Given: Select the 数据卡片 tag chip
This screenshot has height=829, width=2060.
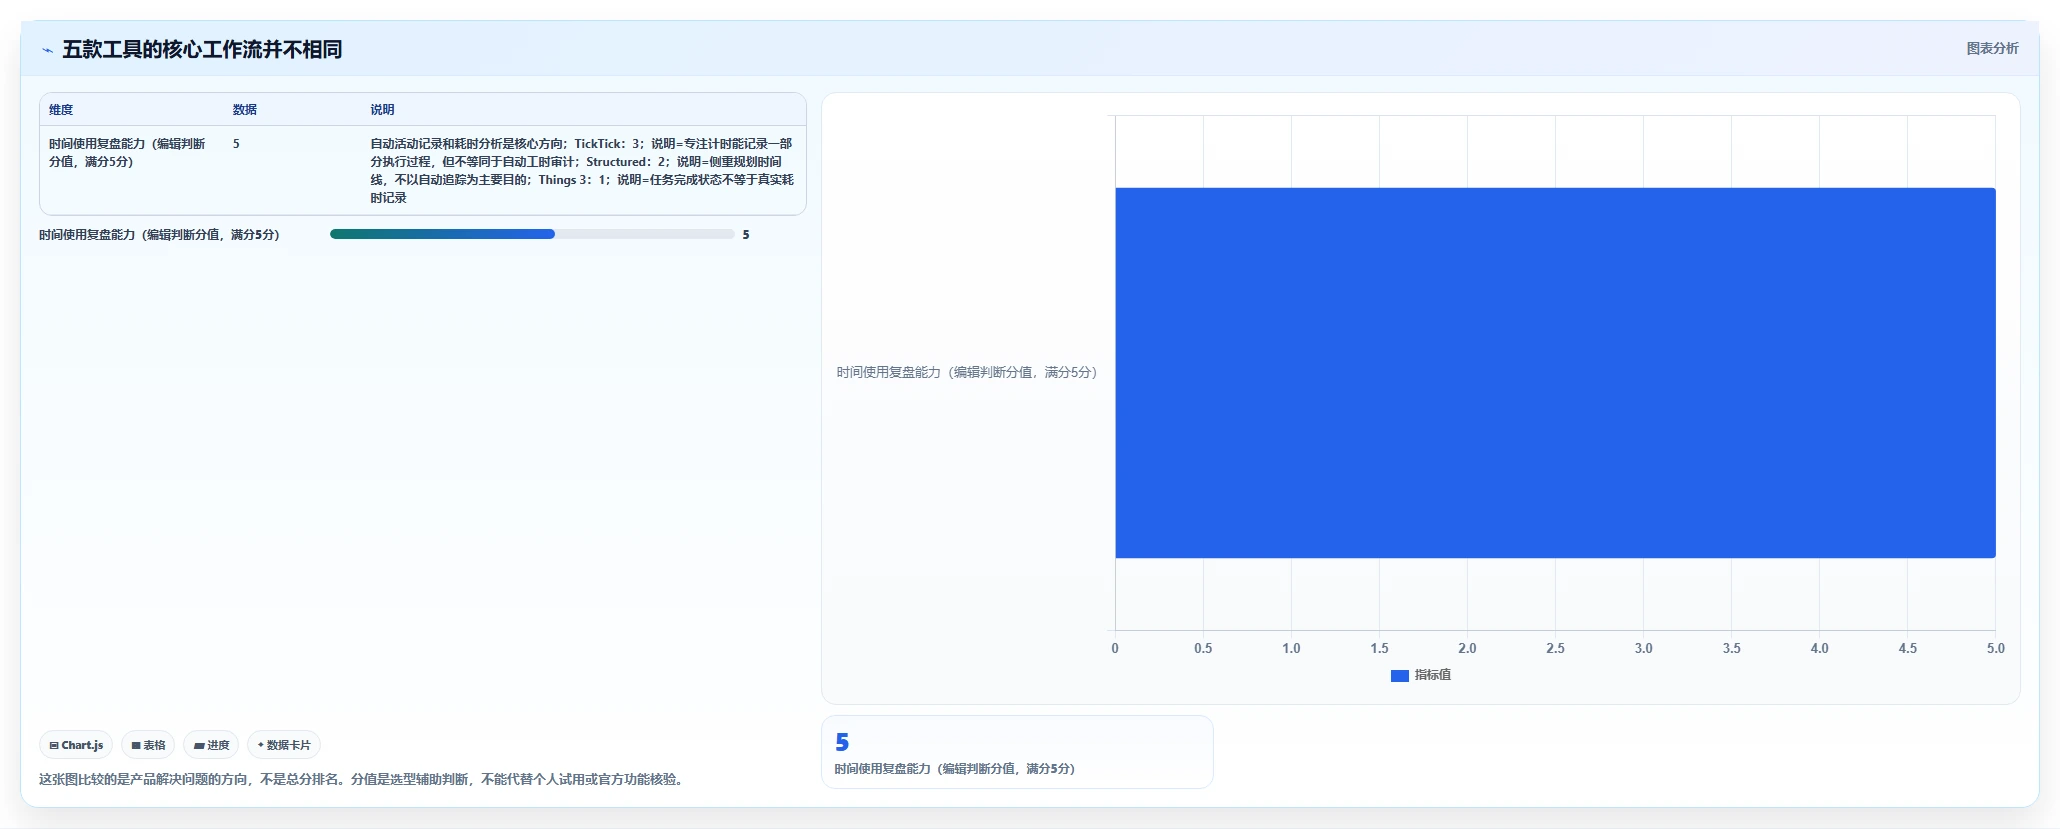Looking at the screenshot, I should click(284, 745).
